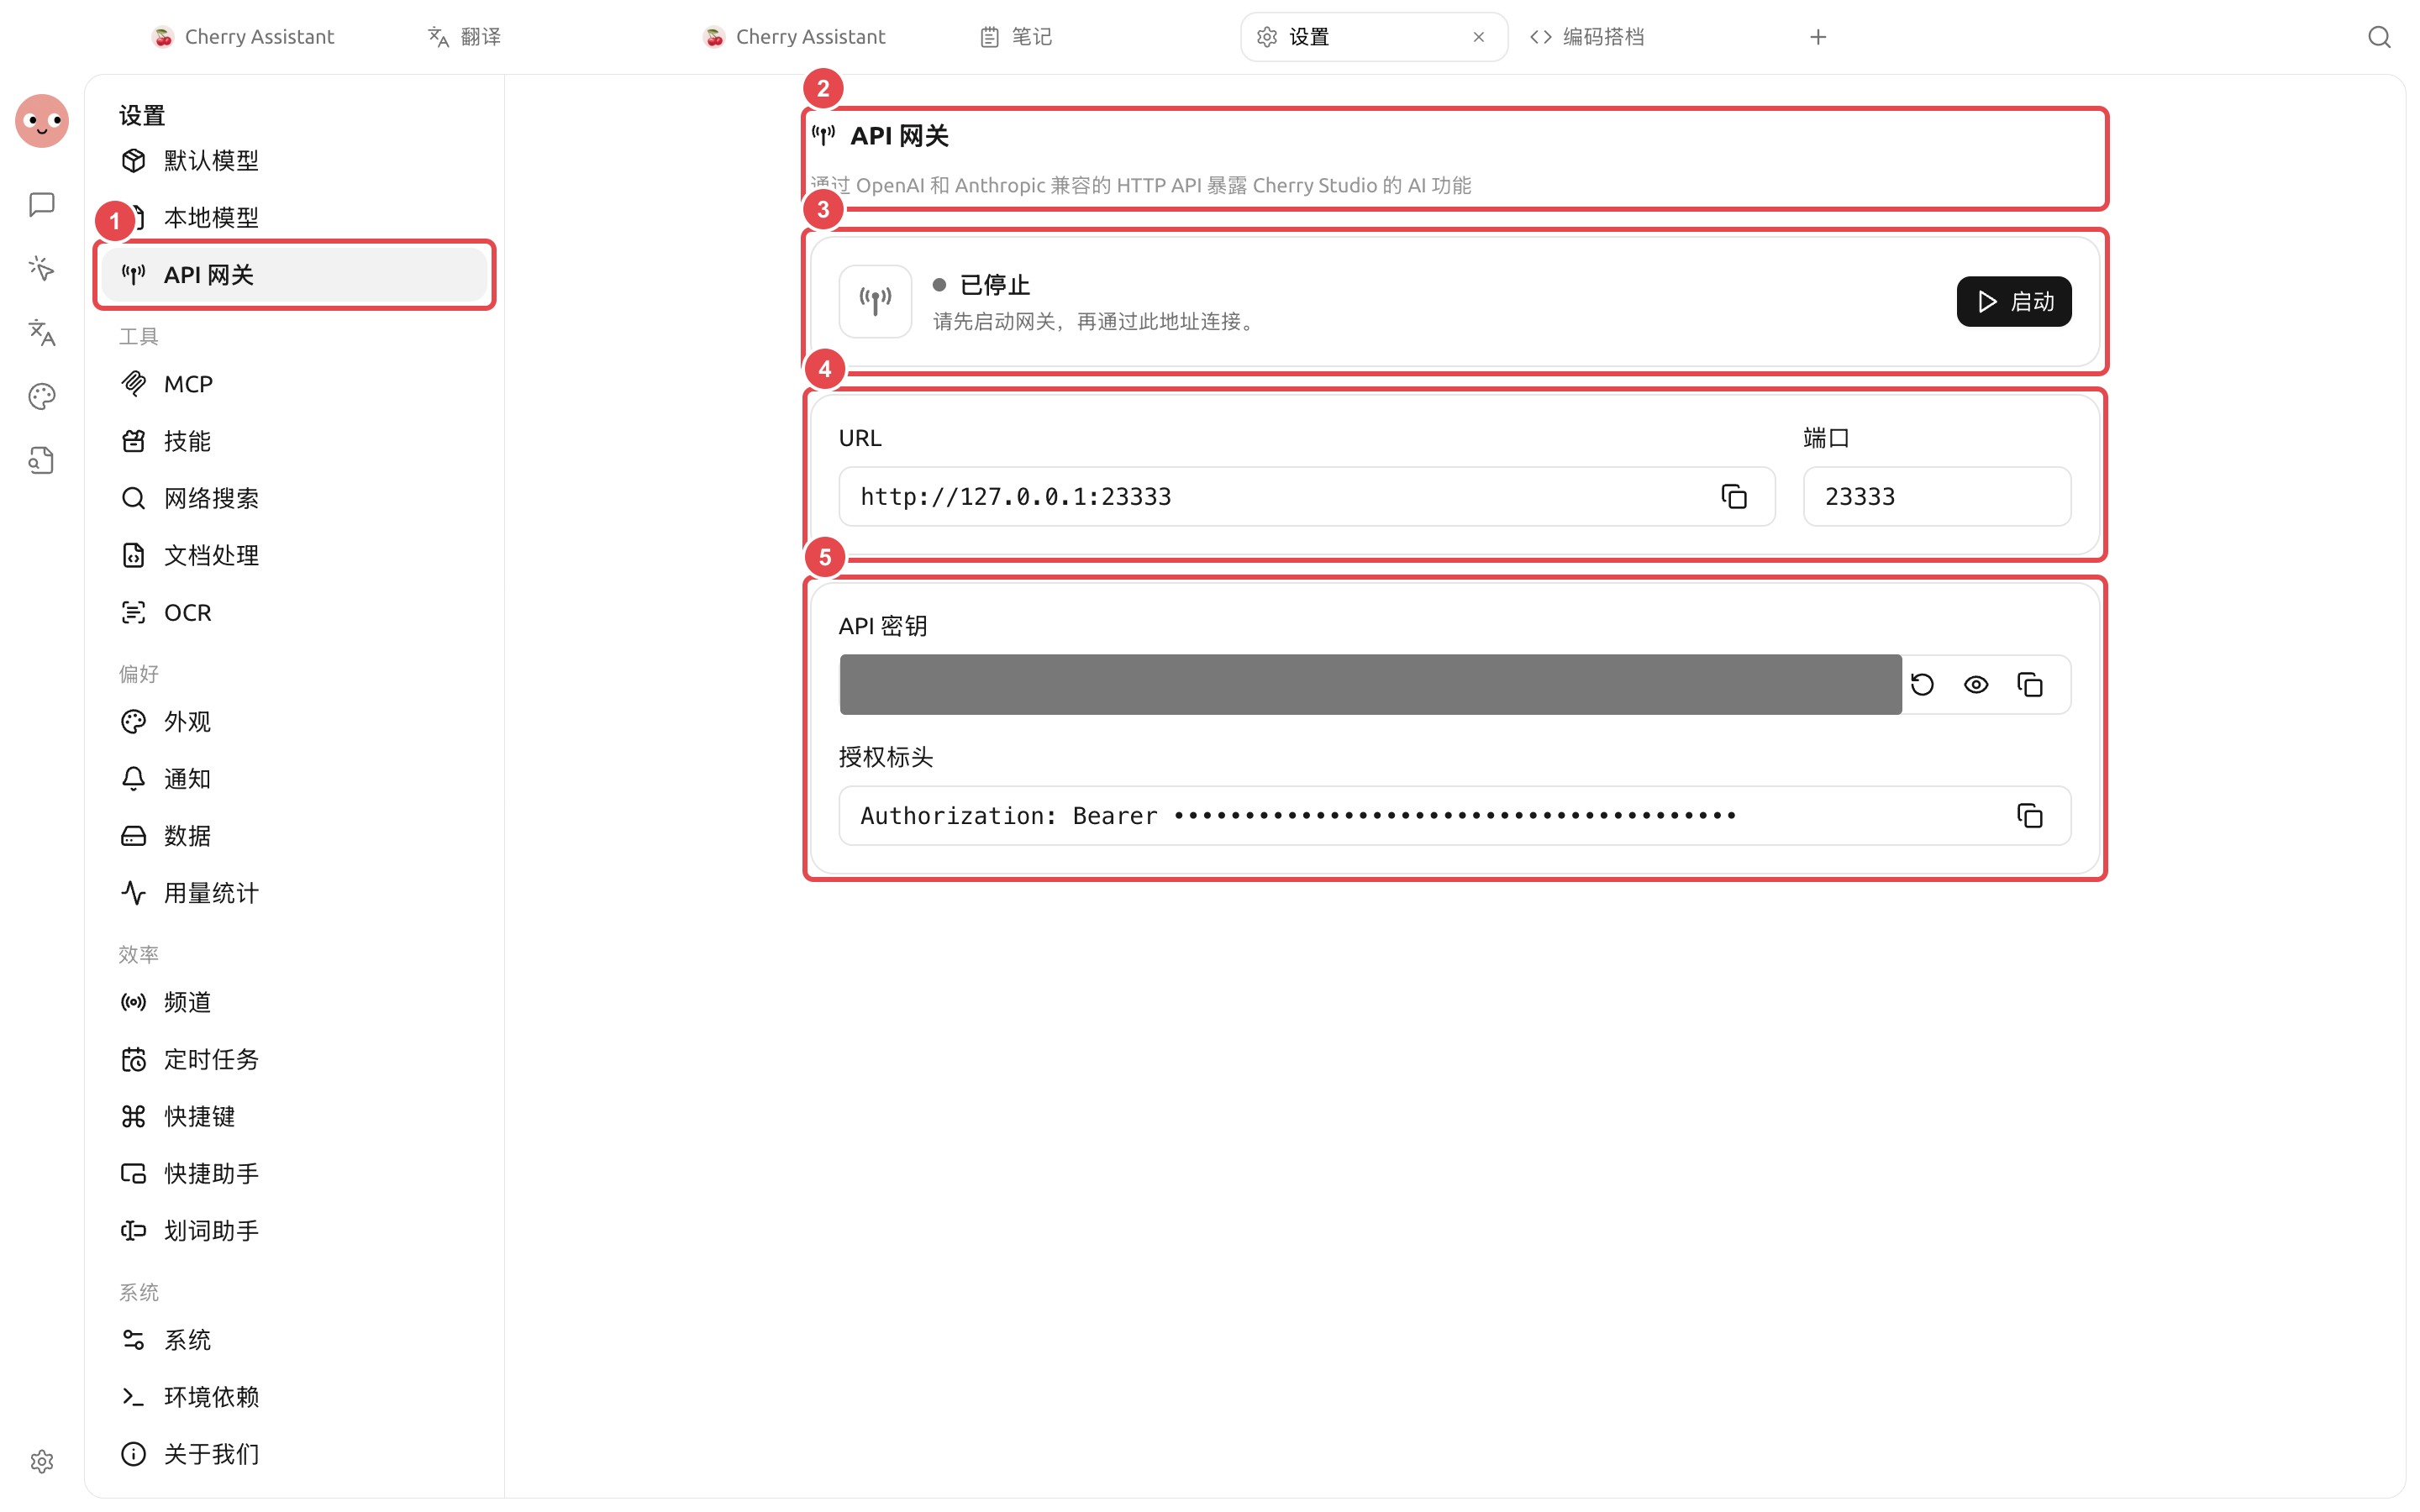Click the 请先启动网关 hint text

1095,322
